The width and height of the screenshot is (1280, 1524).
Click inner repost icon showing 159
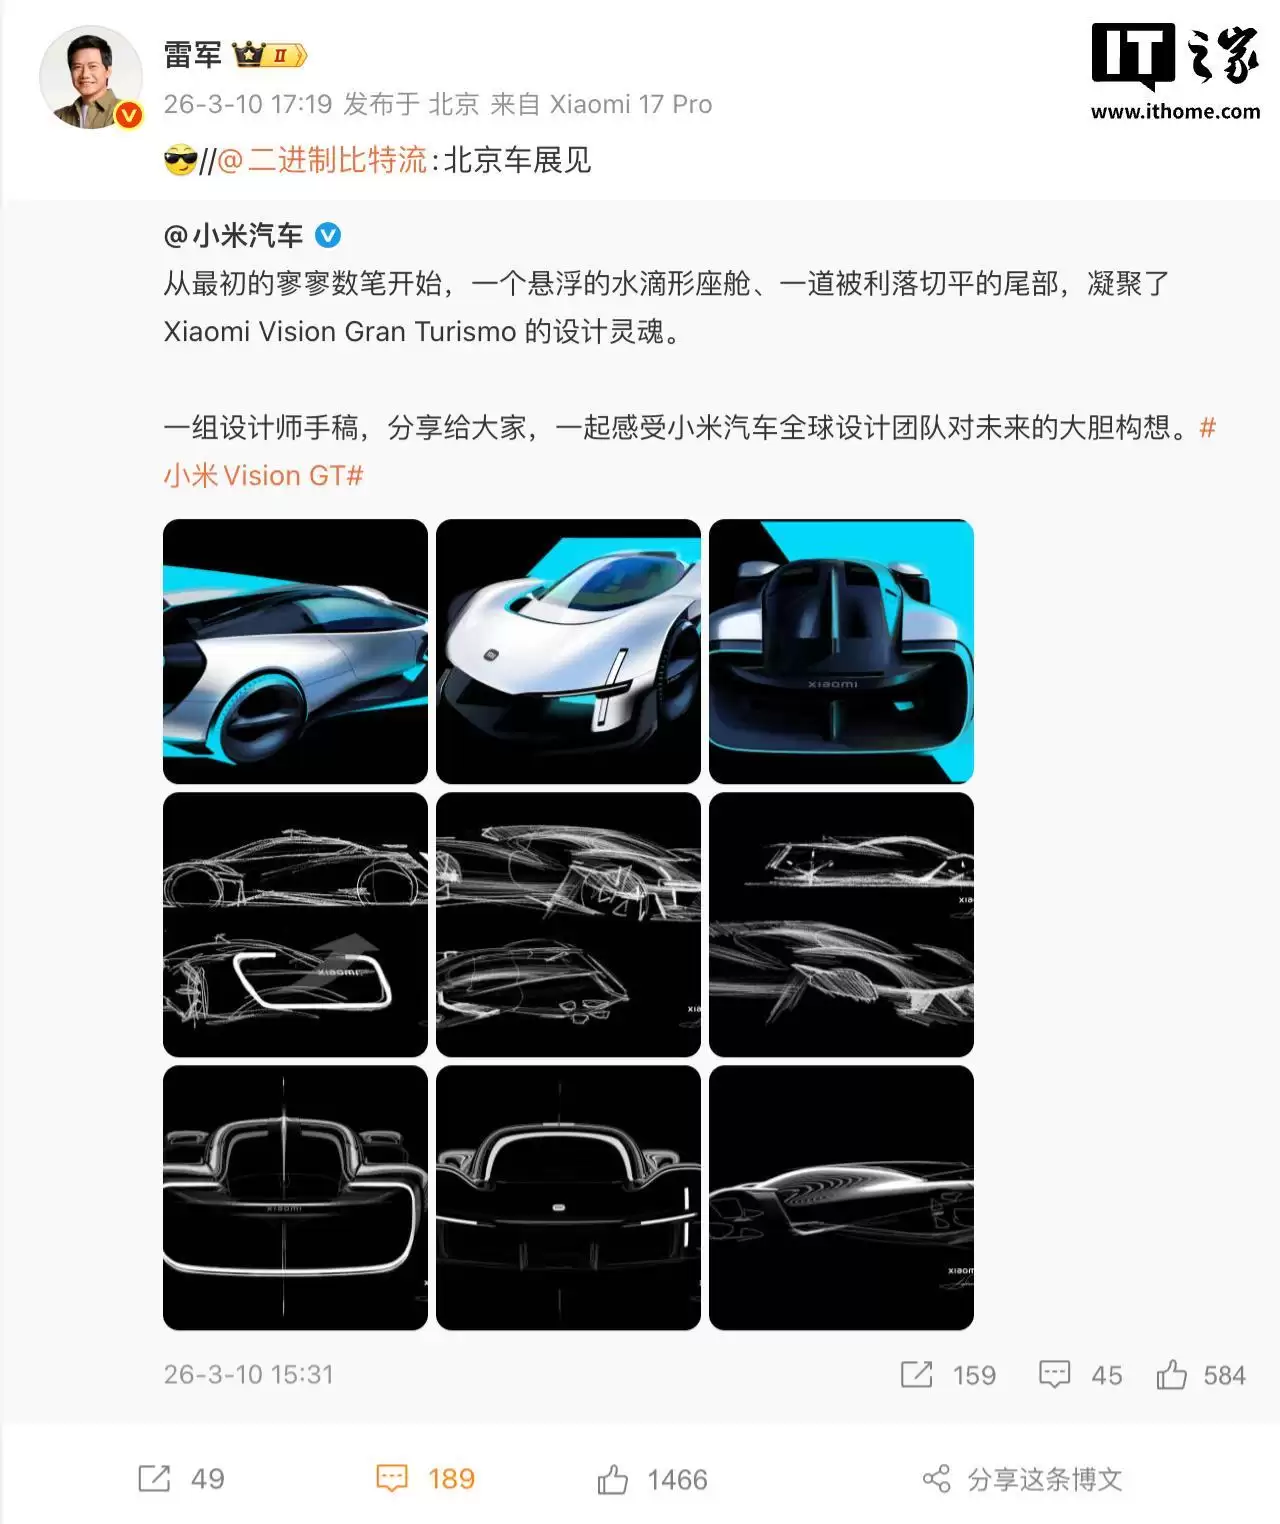916,1375
